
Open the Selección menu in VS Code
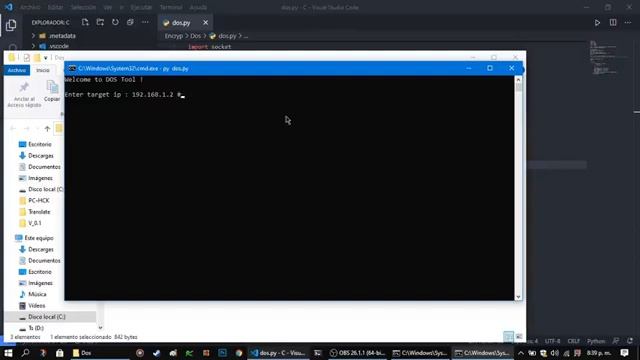click(x=83, y=7)
